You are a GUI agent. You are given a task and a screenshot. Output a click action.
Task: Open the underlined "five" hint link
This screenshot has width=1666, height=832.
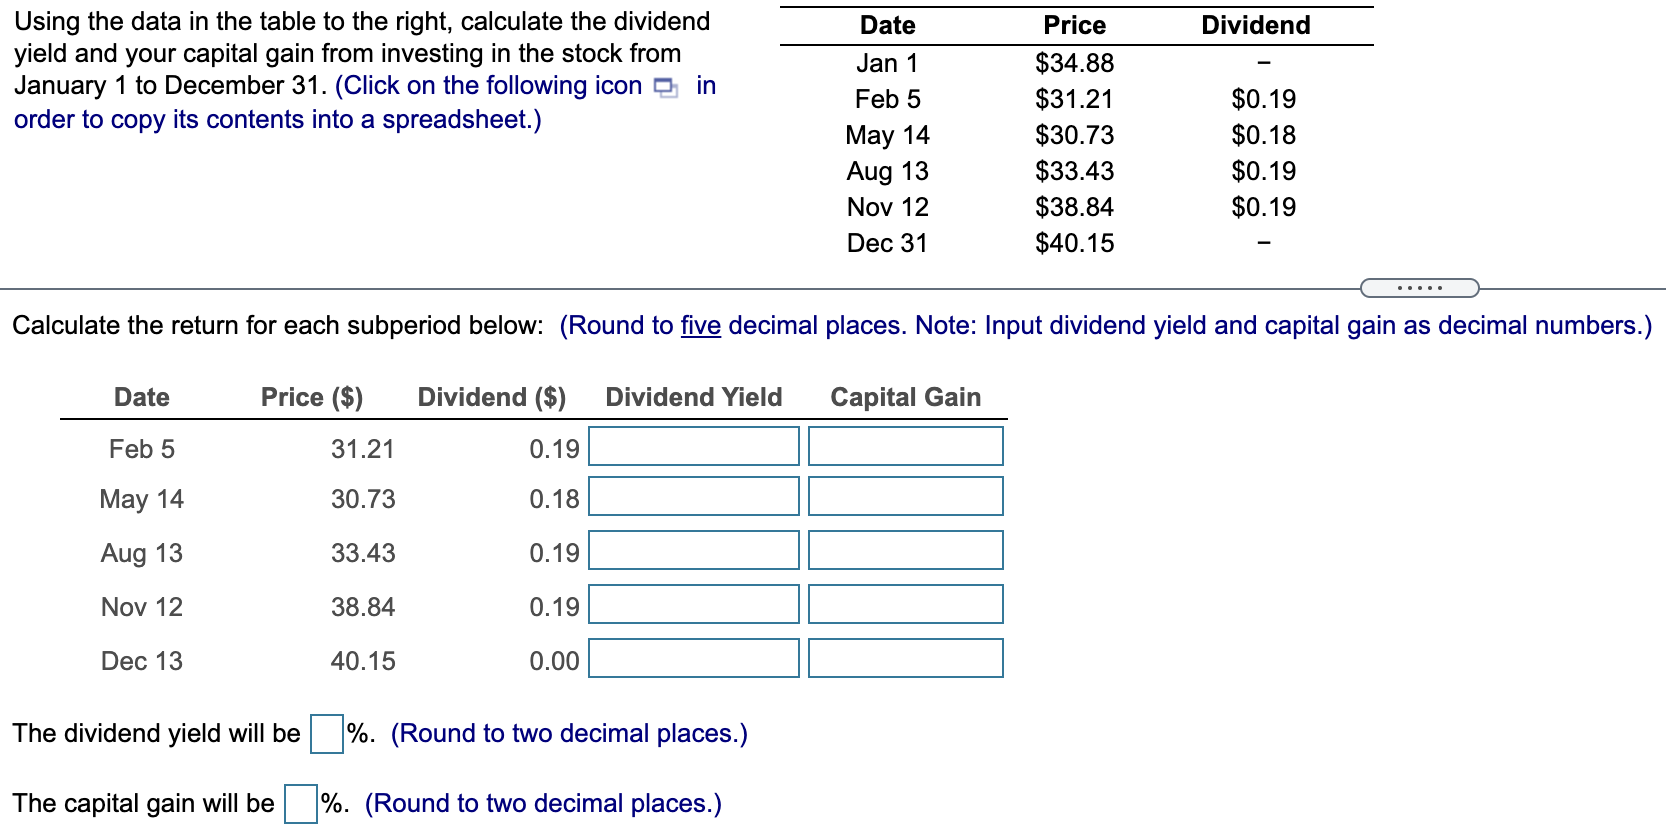[x=701, y=325]
